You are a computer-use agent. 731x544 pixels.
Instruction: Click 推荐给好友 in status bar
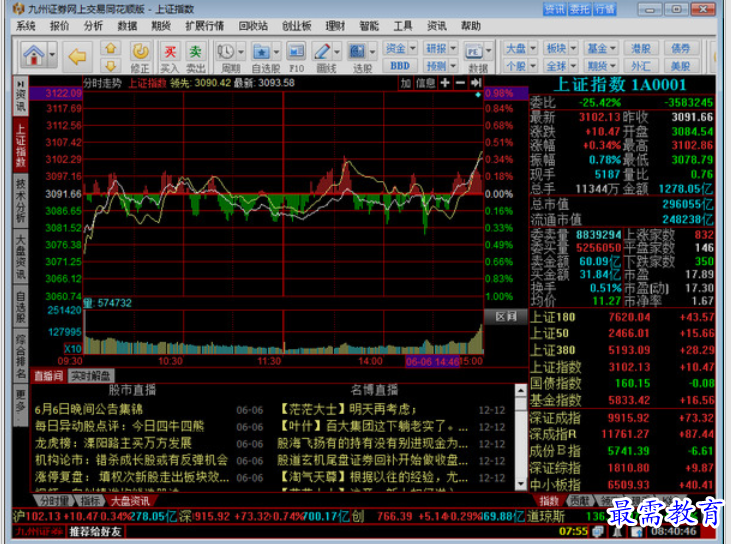pos(95,531)
